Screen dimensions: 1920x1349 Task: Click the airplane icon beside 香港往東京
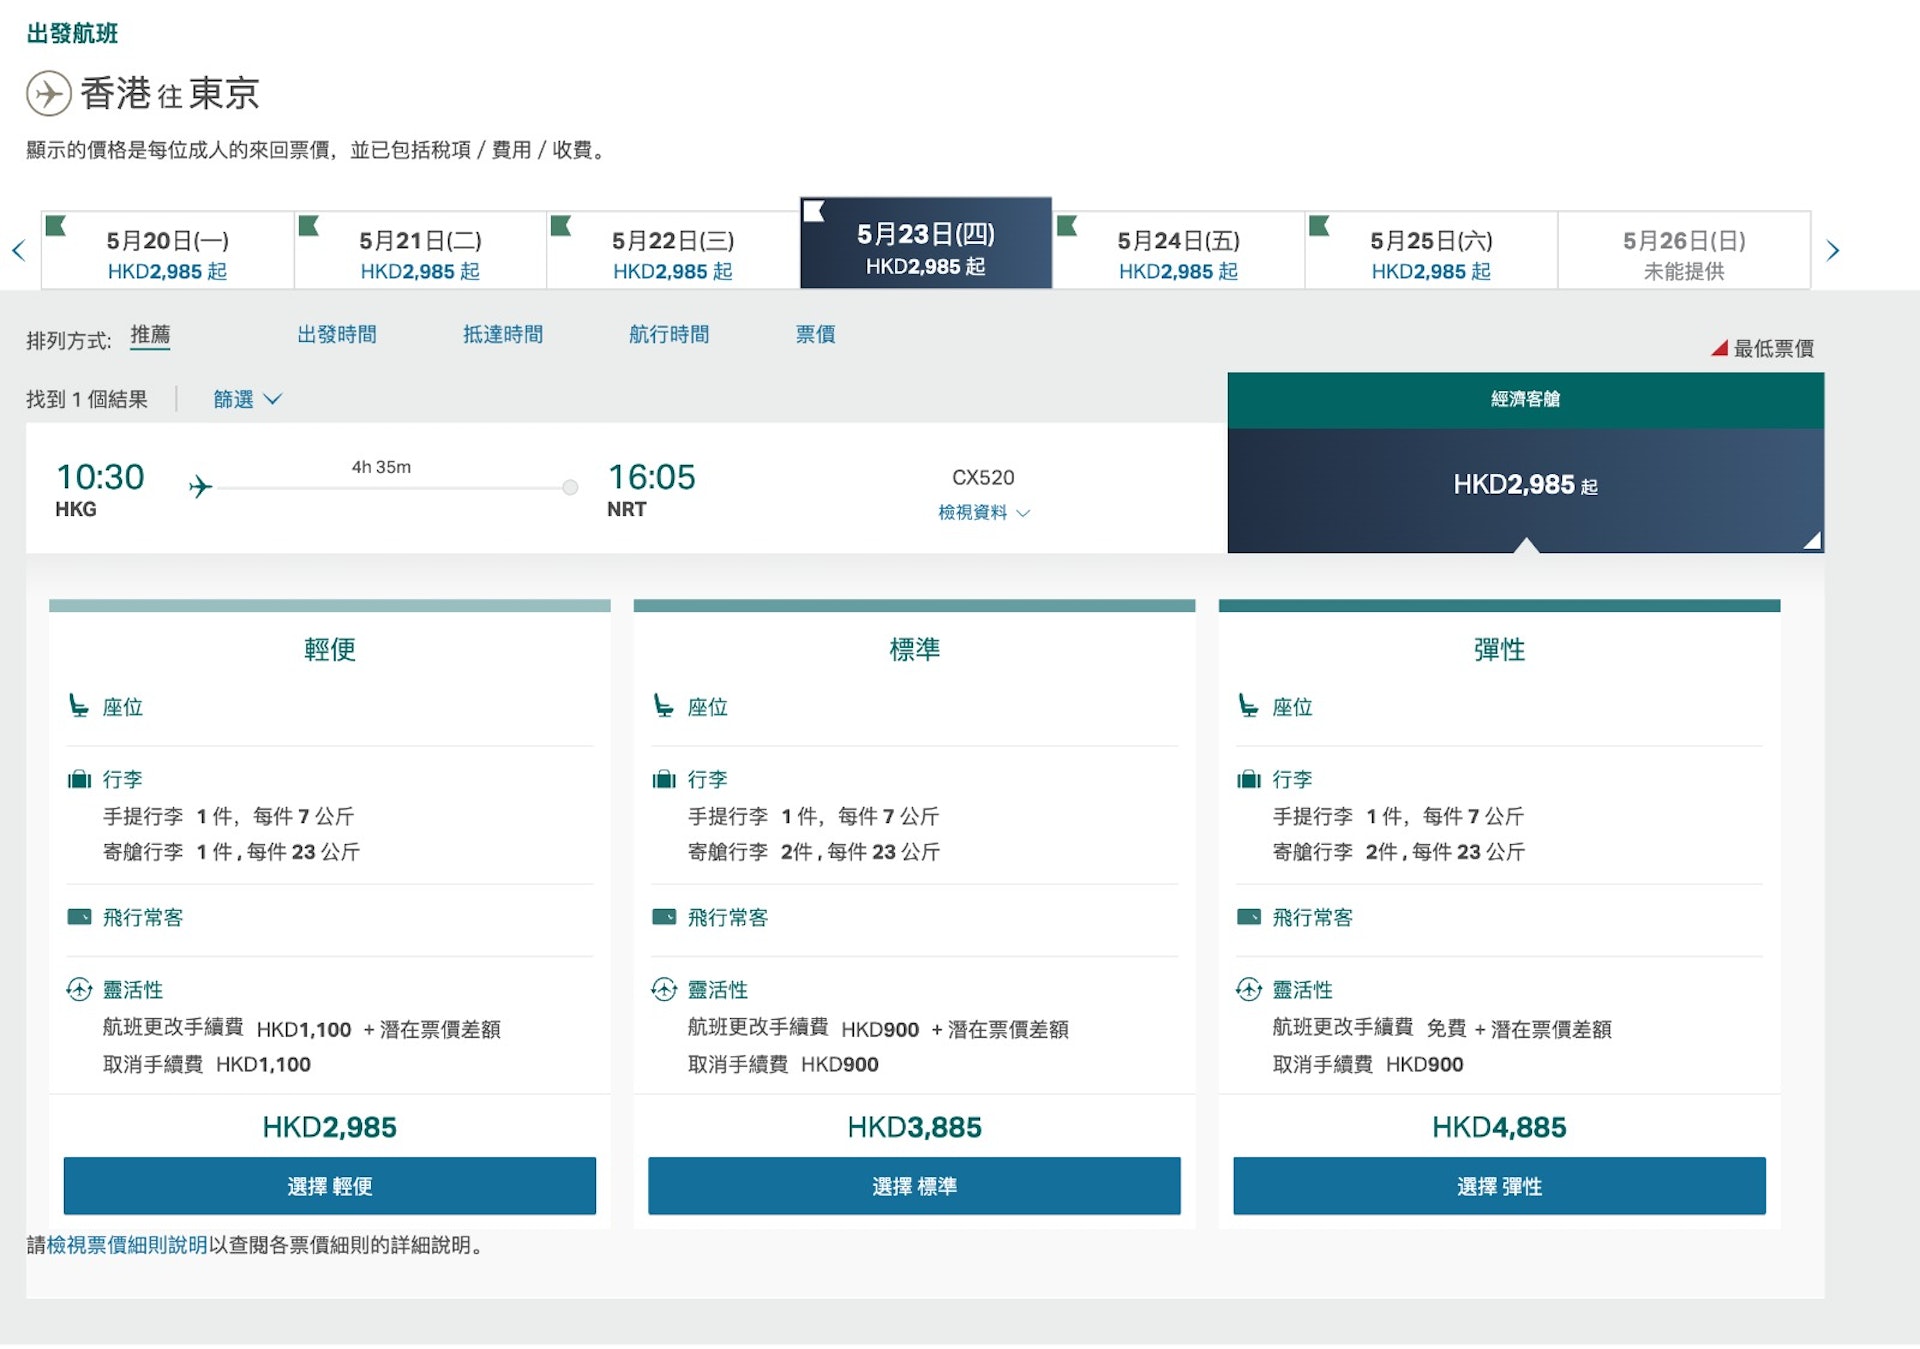[x=48, y=94]
